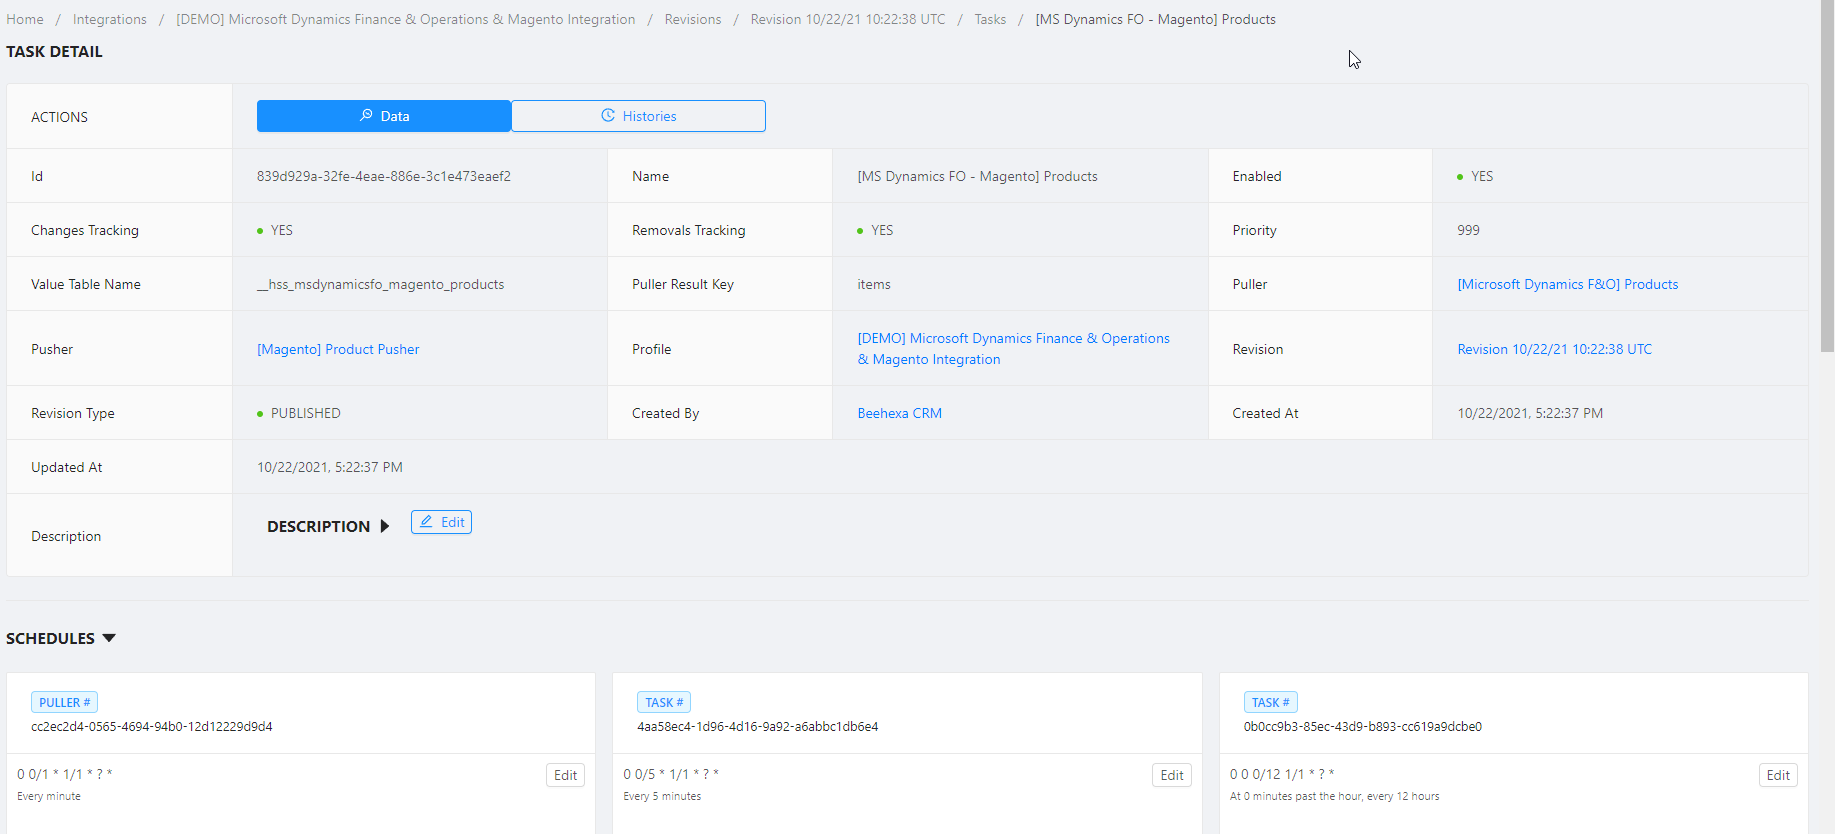
Task: Click TASK # tag for 0b0cc9b3 schedule
Action: 1271,702
